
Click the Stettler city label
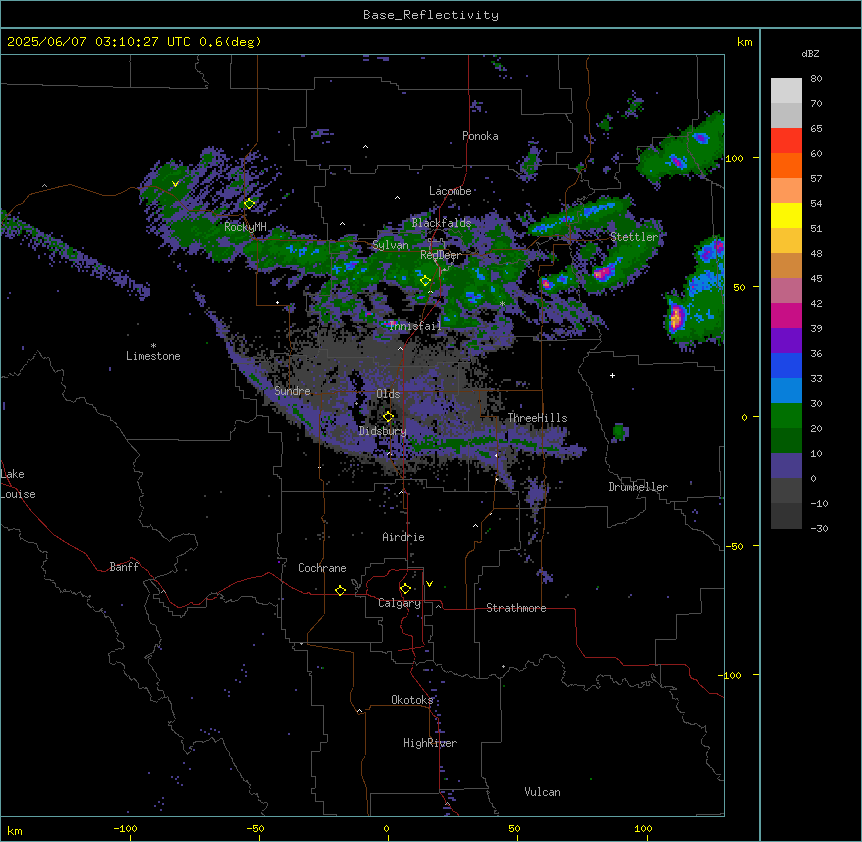[634, 237]
